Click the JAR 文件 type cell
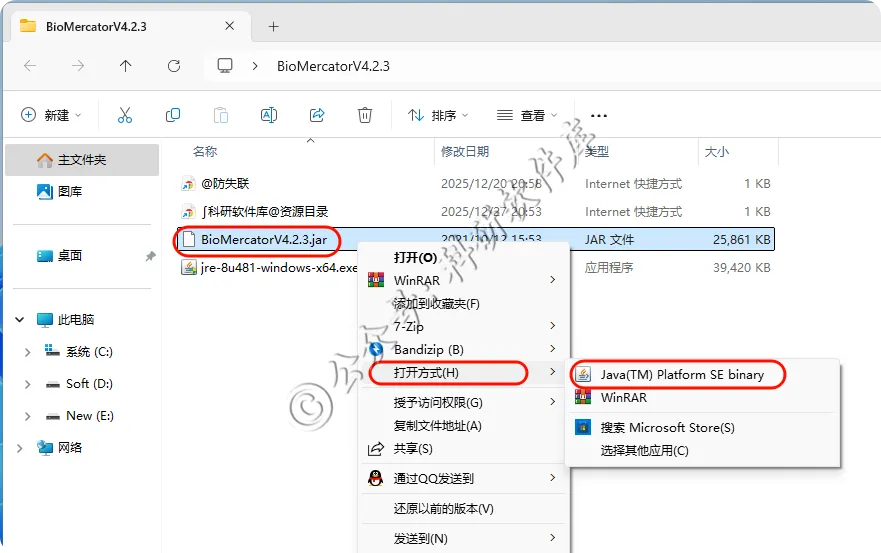The height and width of the screenshot is (553, 881). coord(609,239)
